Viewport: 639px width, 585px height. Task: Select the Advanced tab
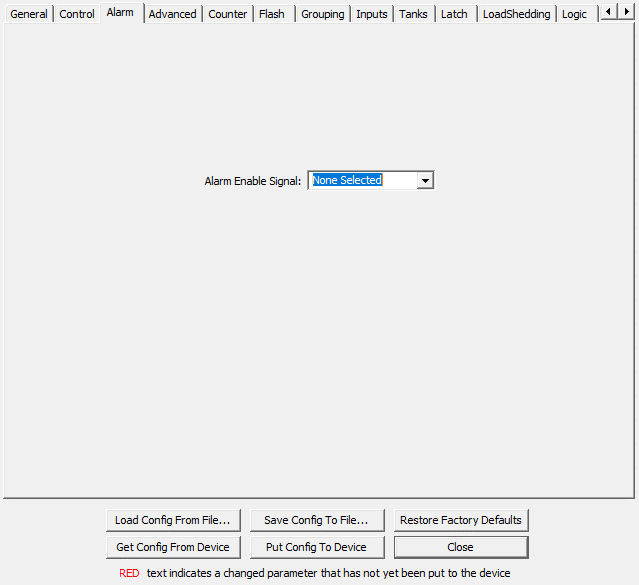[172, 14]
